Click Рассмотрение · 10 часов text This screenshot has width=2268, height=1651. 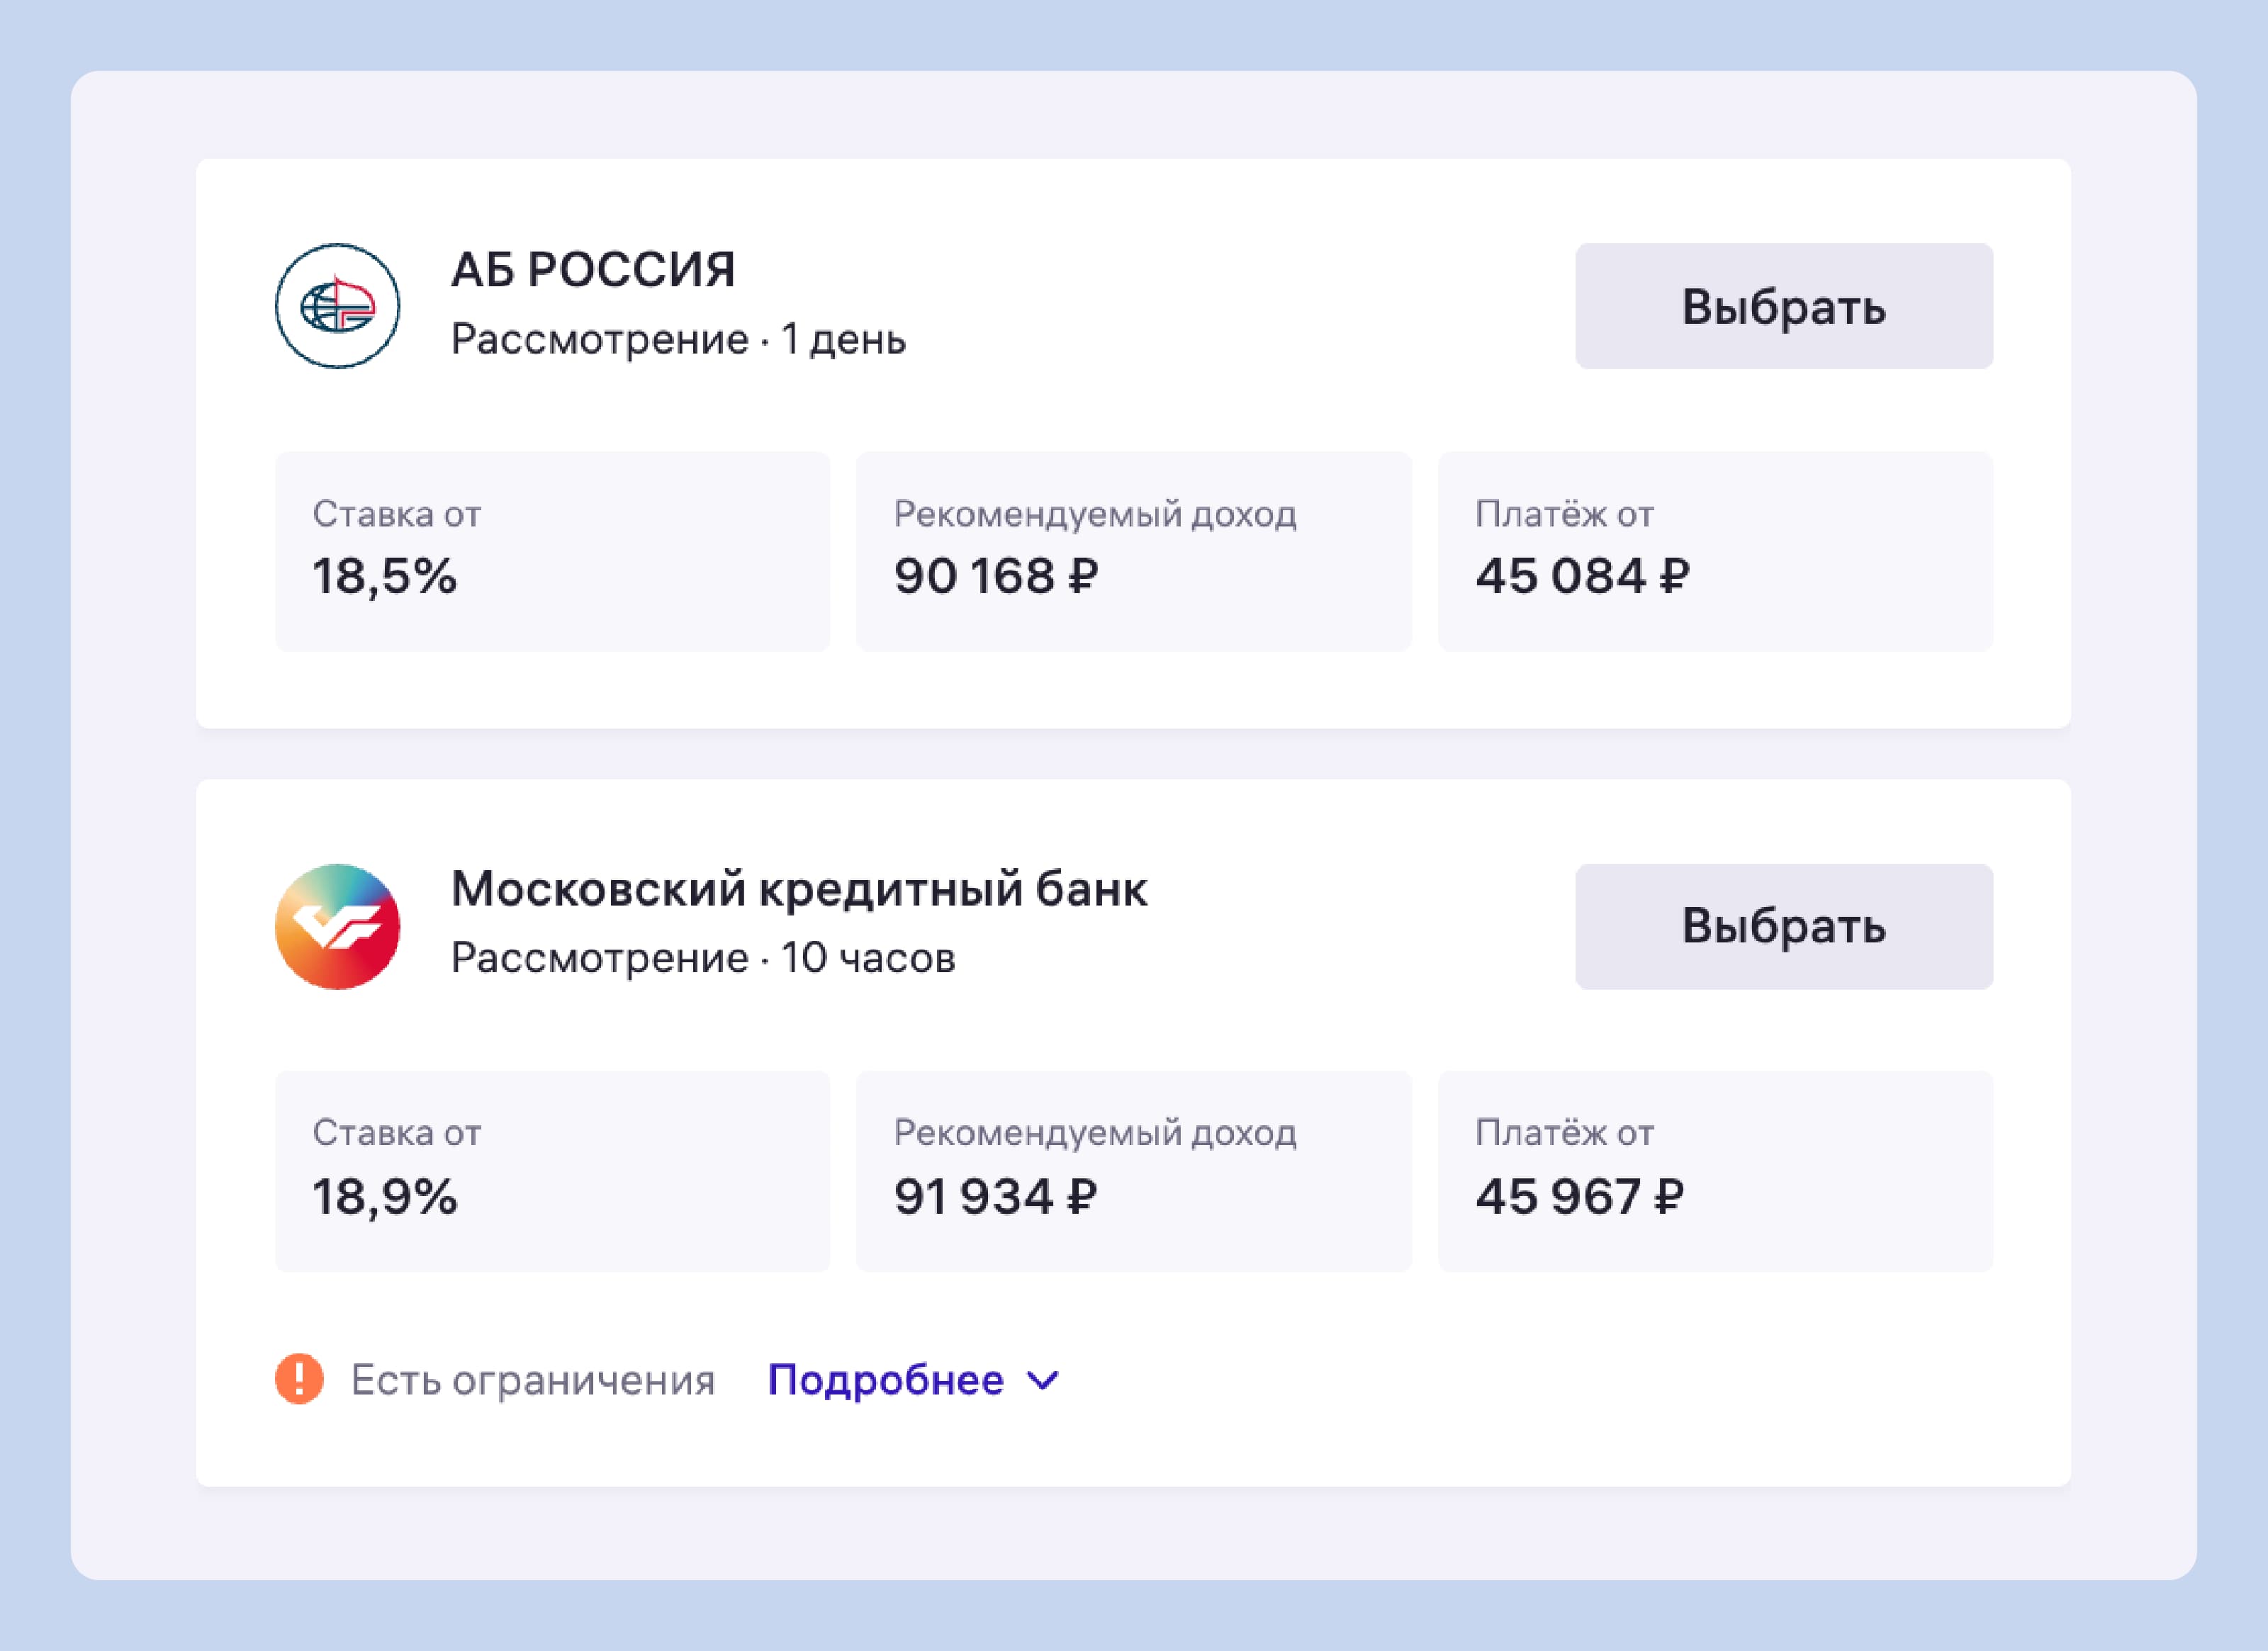(x=703, y=958)
